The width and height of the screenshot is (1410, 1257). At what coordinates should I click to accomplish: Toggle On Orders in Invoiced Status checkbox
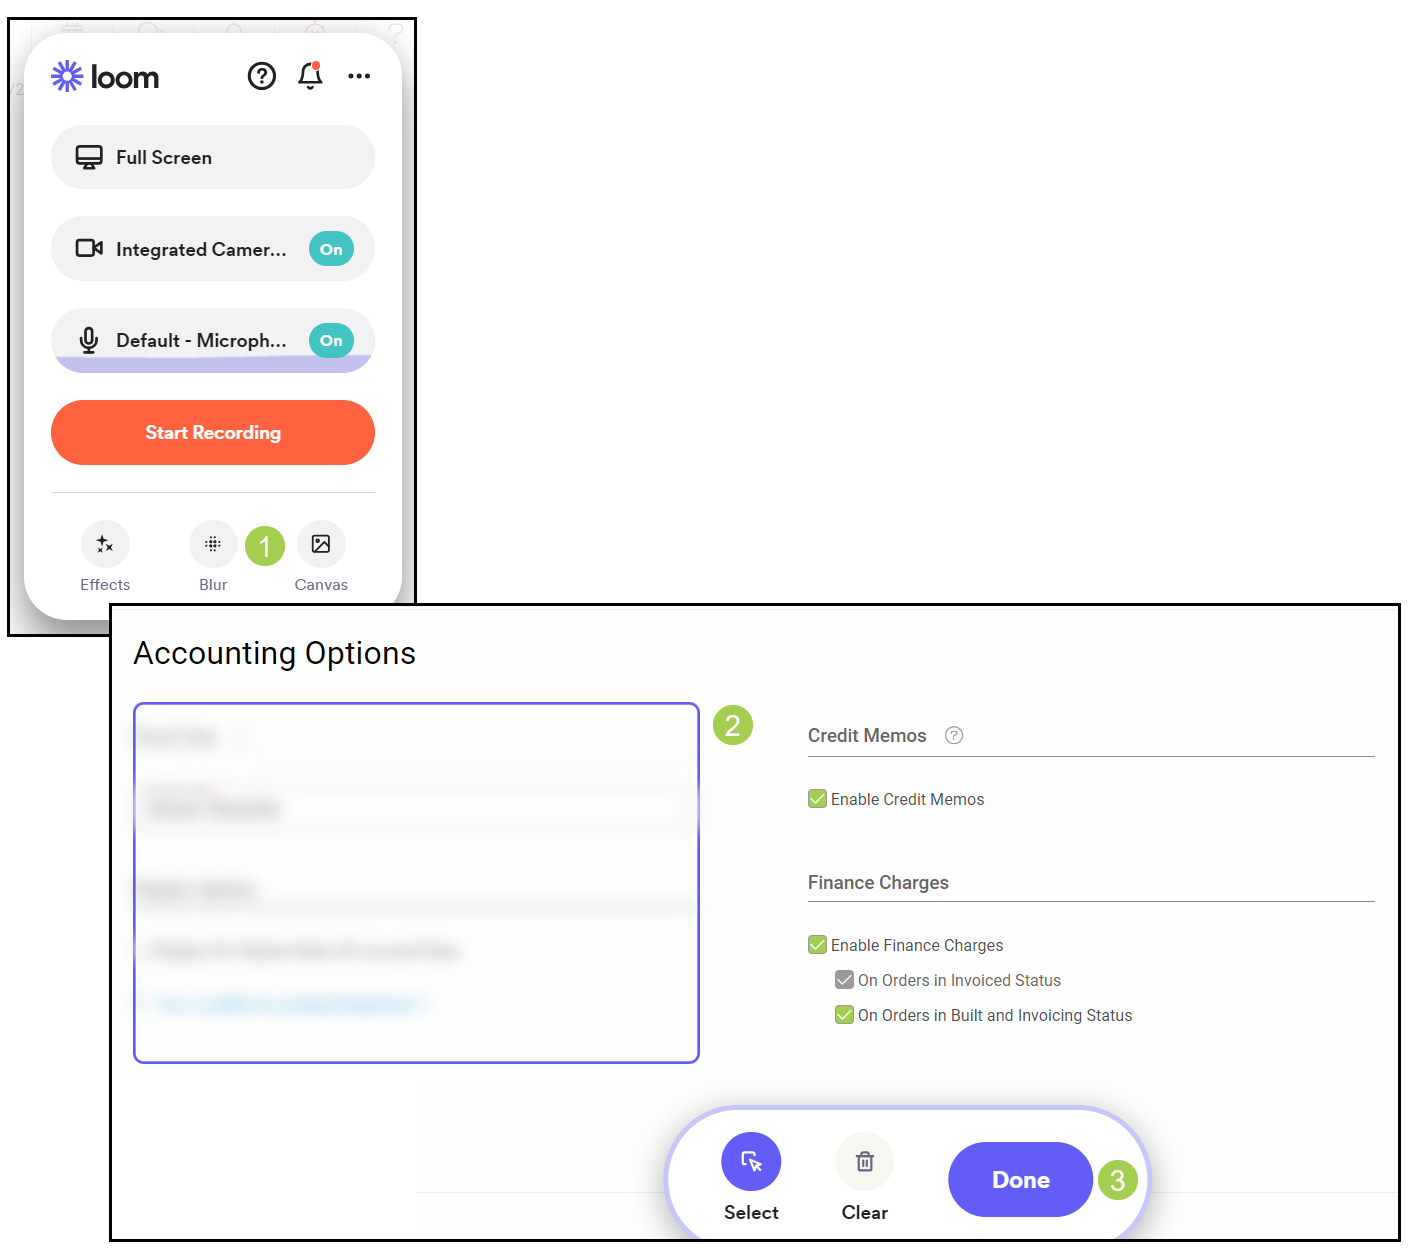click(x=844, y=979)
